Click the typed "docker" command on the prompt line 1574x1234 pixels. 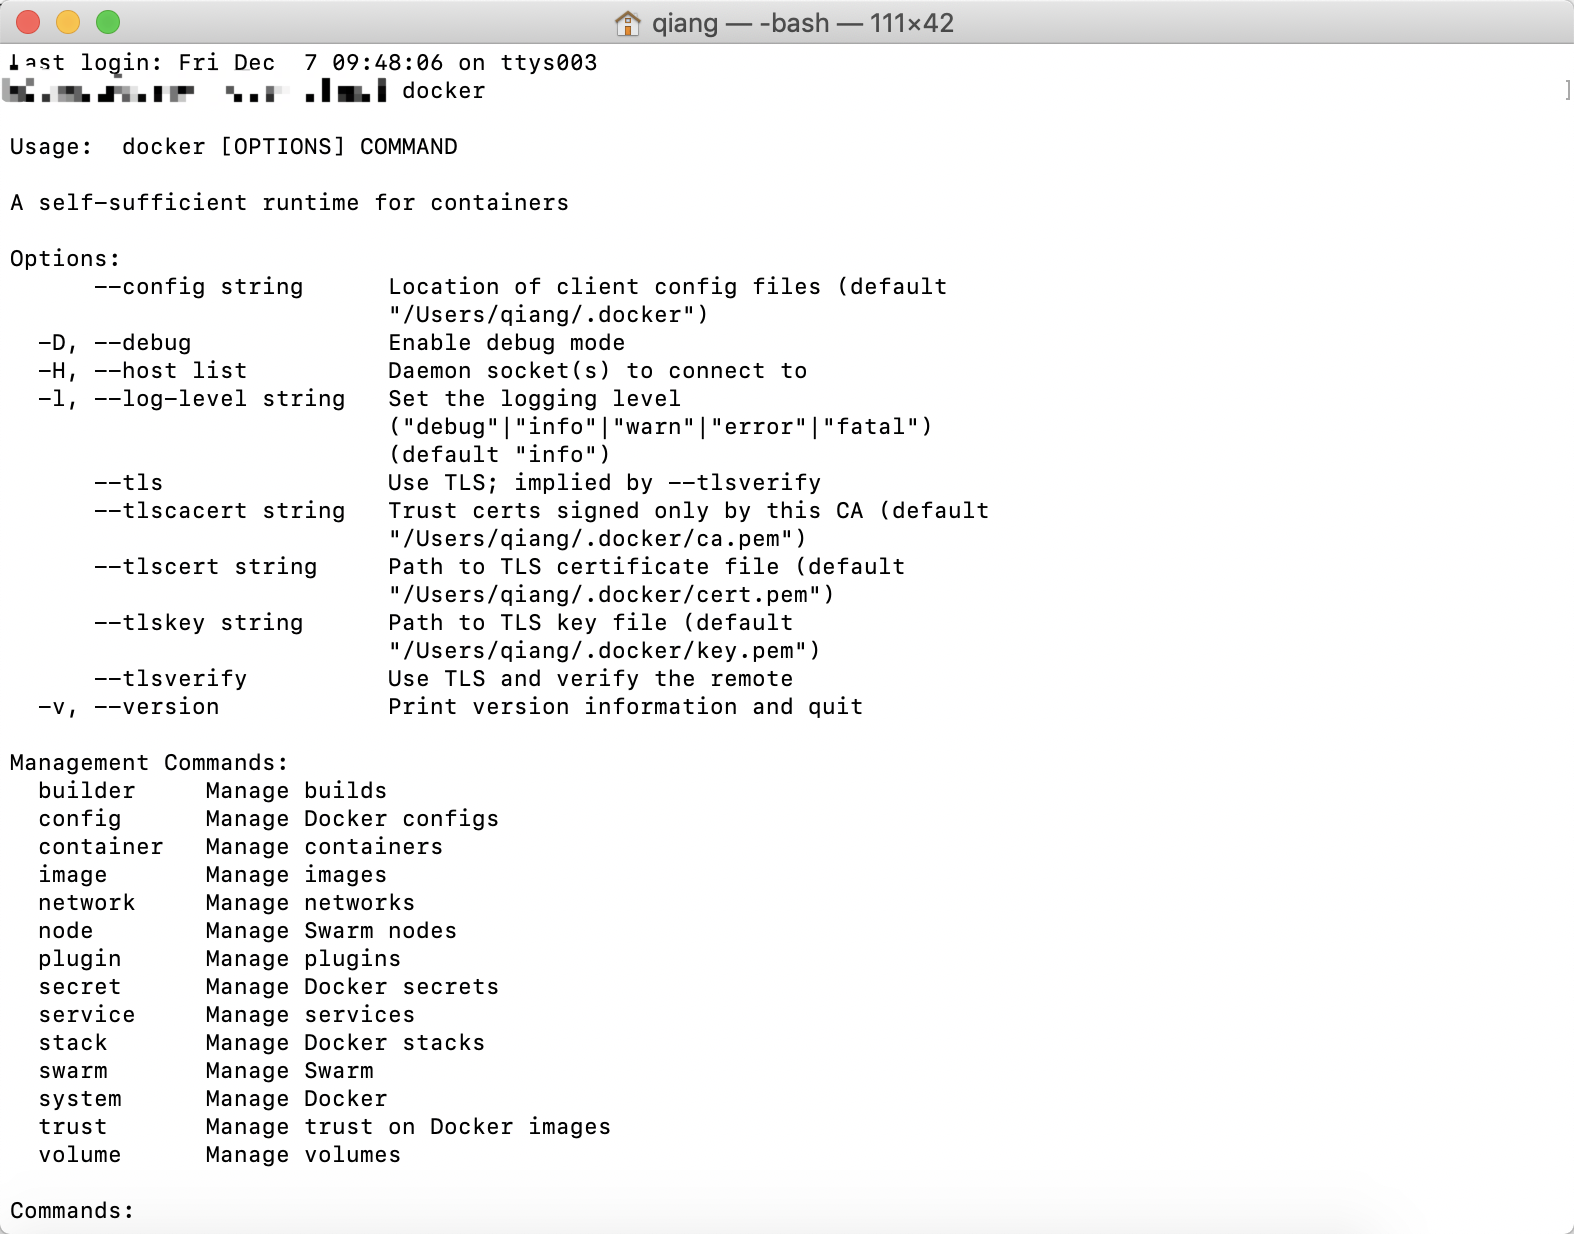click(444, 90)
